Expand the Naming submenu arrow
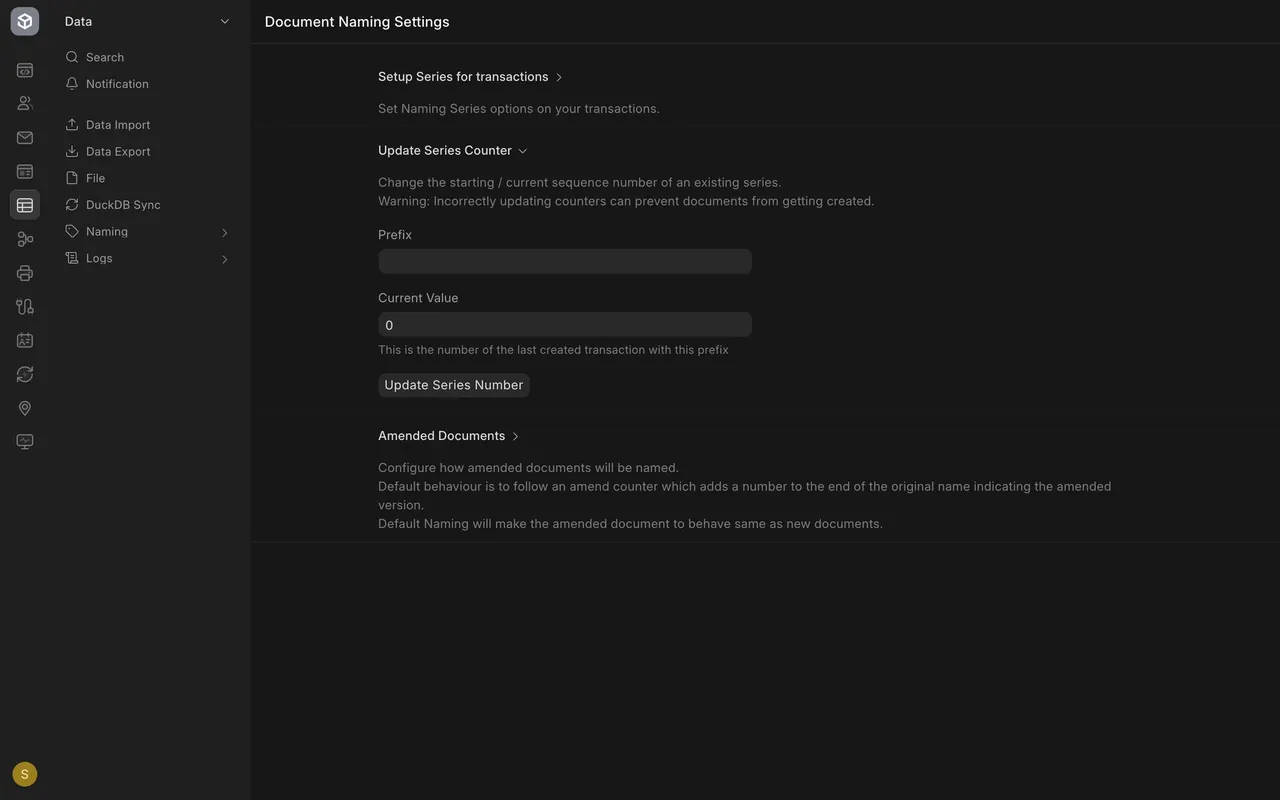Image resolution: width=1280 pixels, height=800 pixels. click(x=224, y=232)
